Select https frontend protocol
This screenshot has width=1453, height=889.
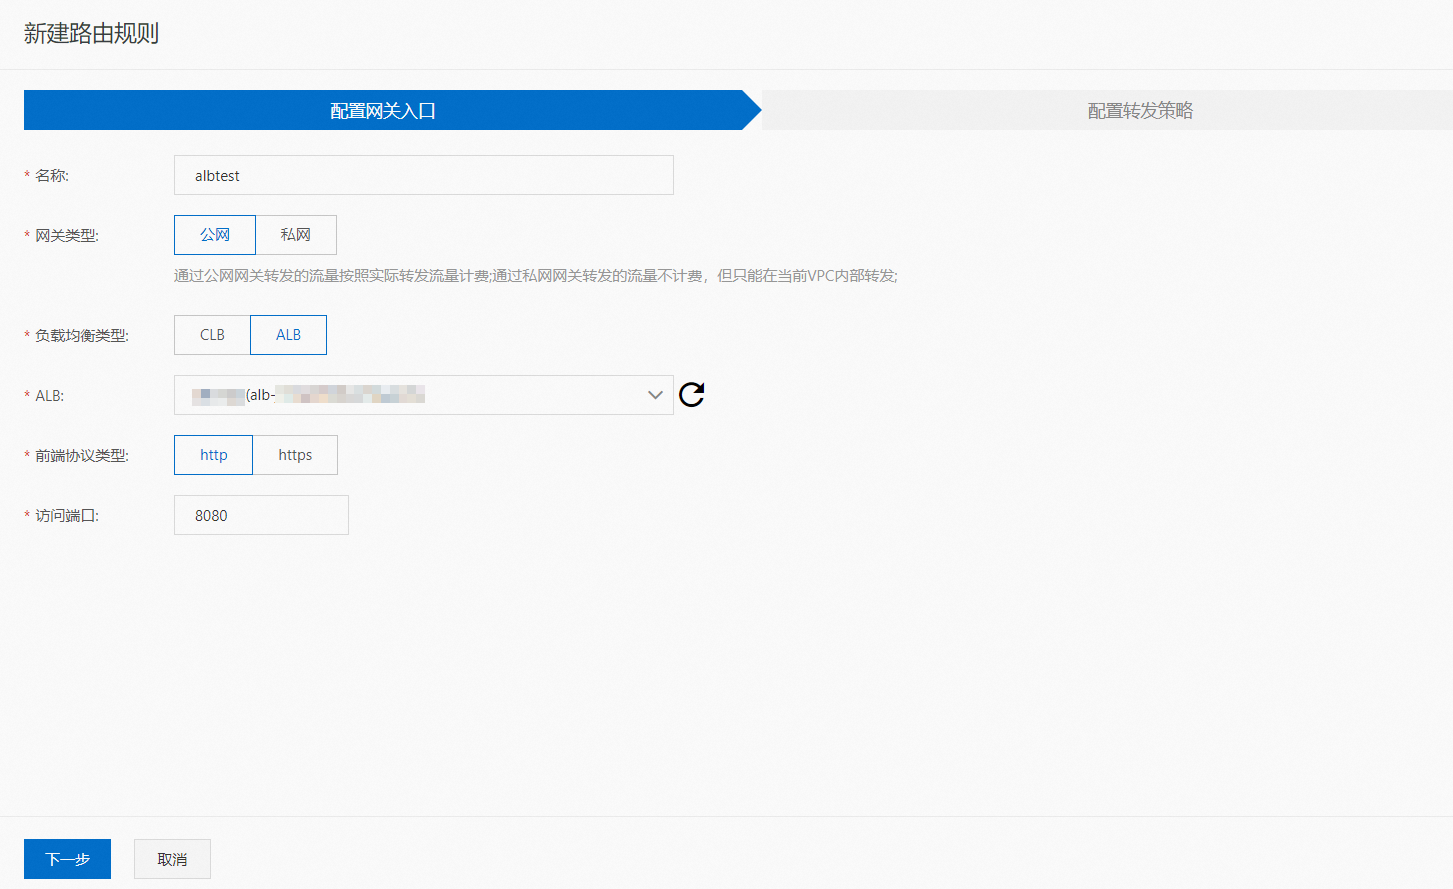pos(295,455)
